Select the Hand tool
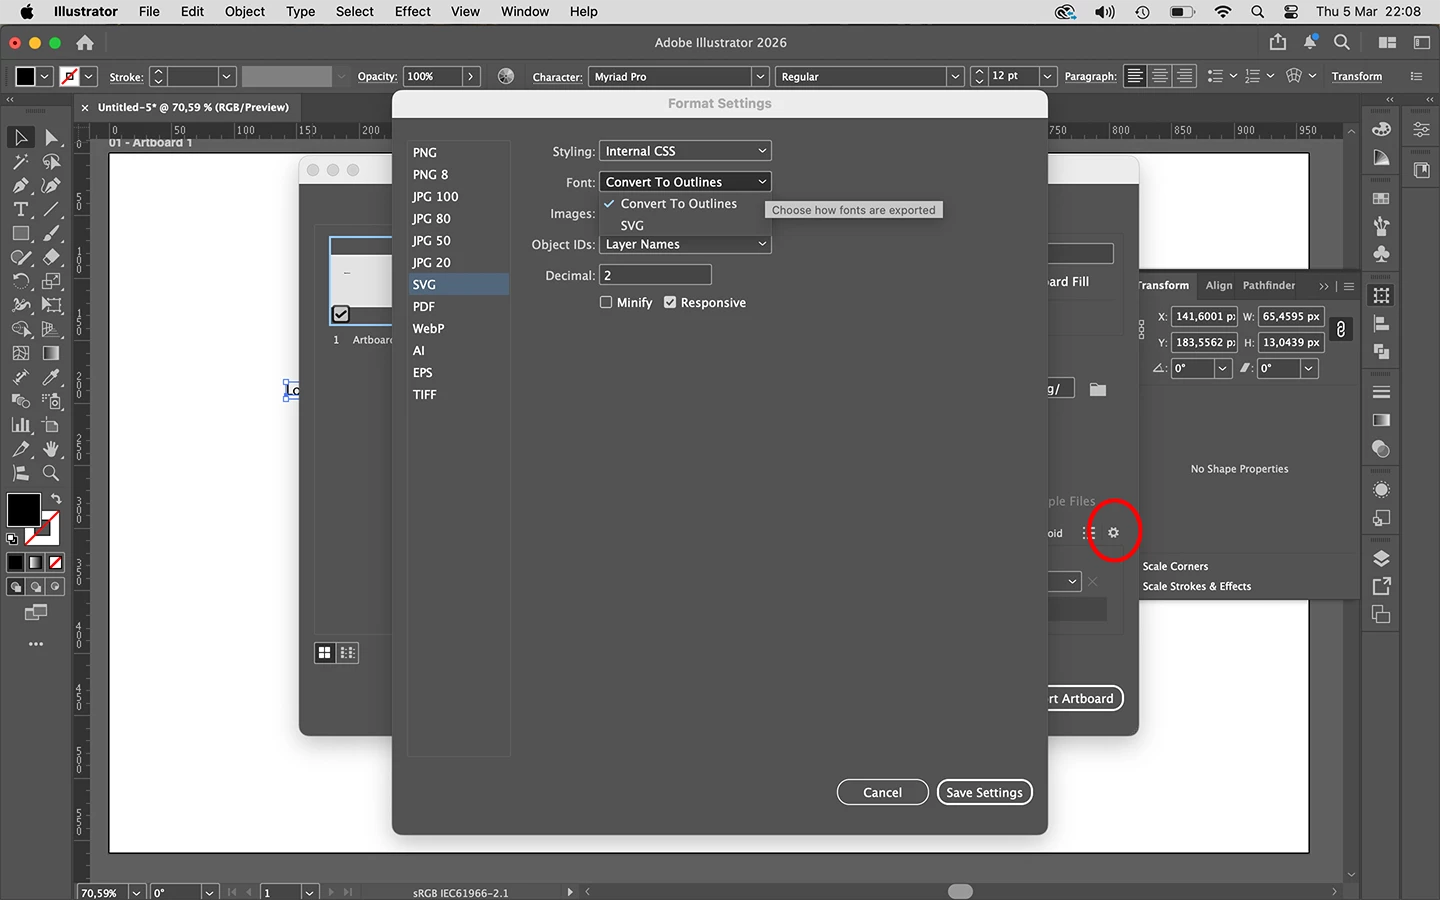 click(x=52, y=449)
